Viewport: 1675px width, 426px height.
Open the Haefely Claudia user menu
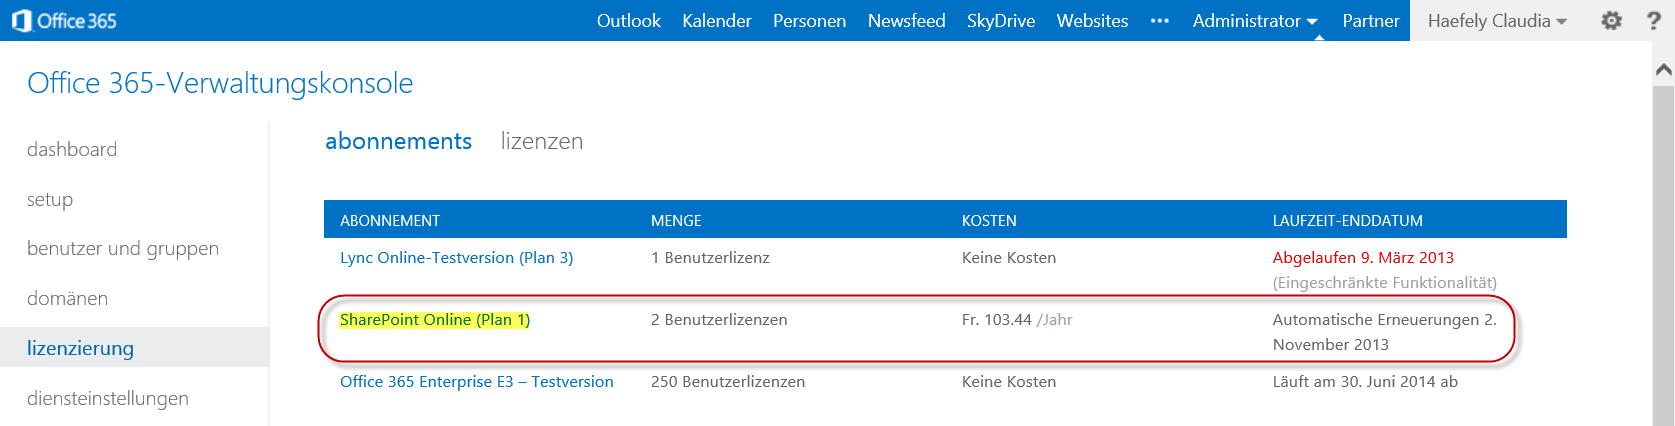click(1497, 20)
